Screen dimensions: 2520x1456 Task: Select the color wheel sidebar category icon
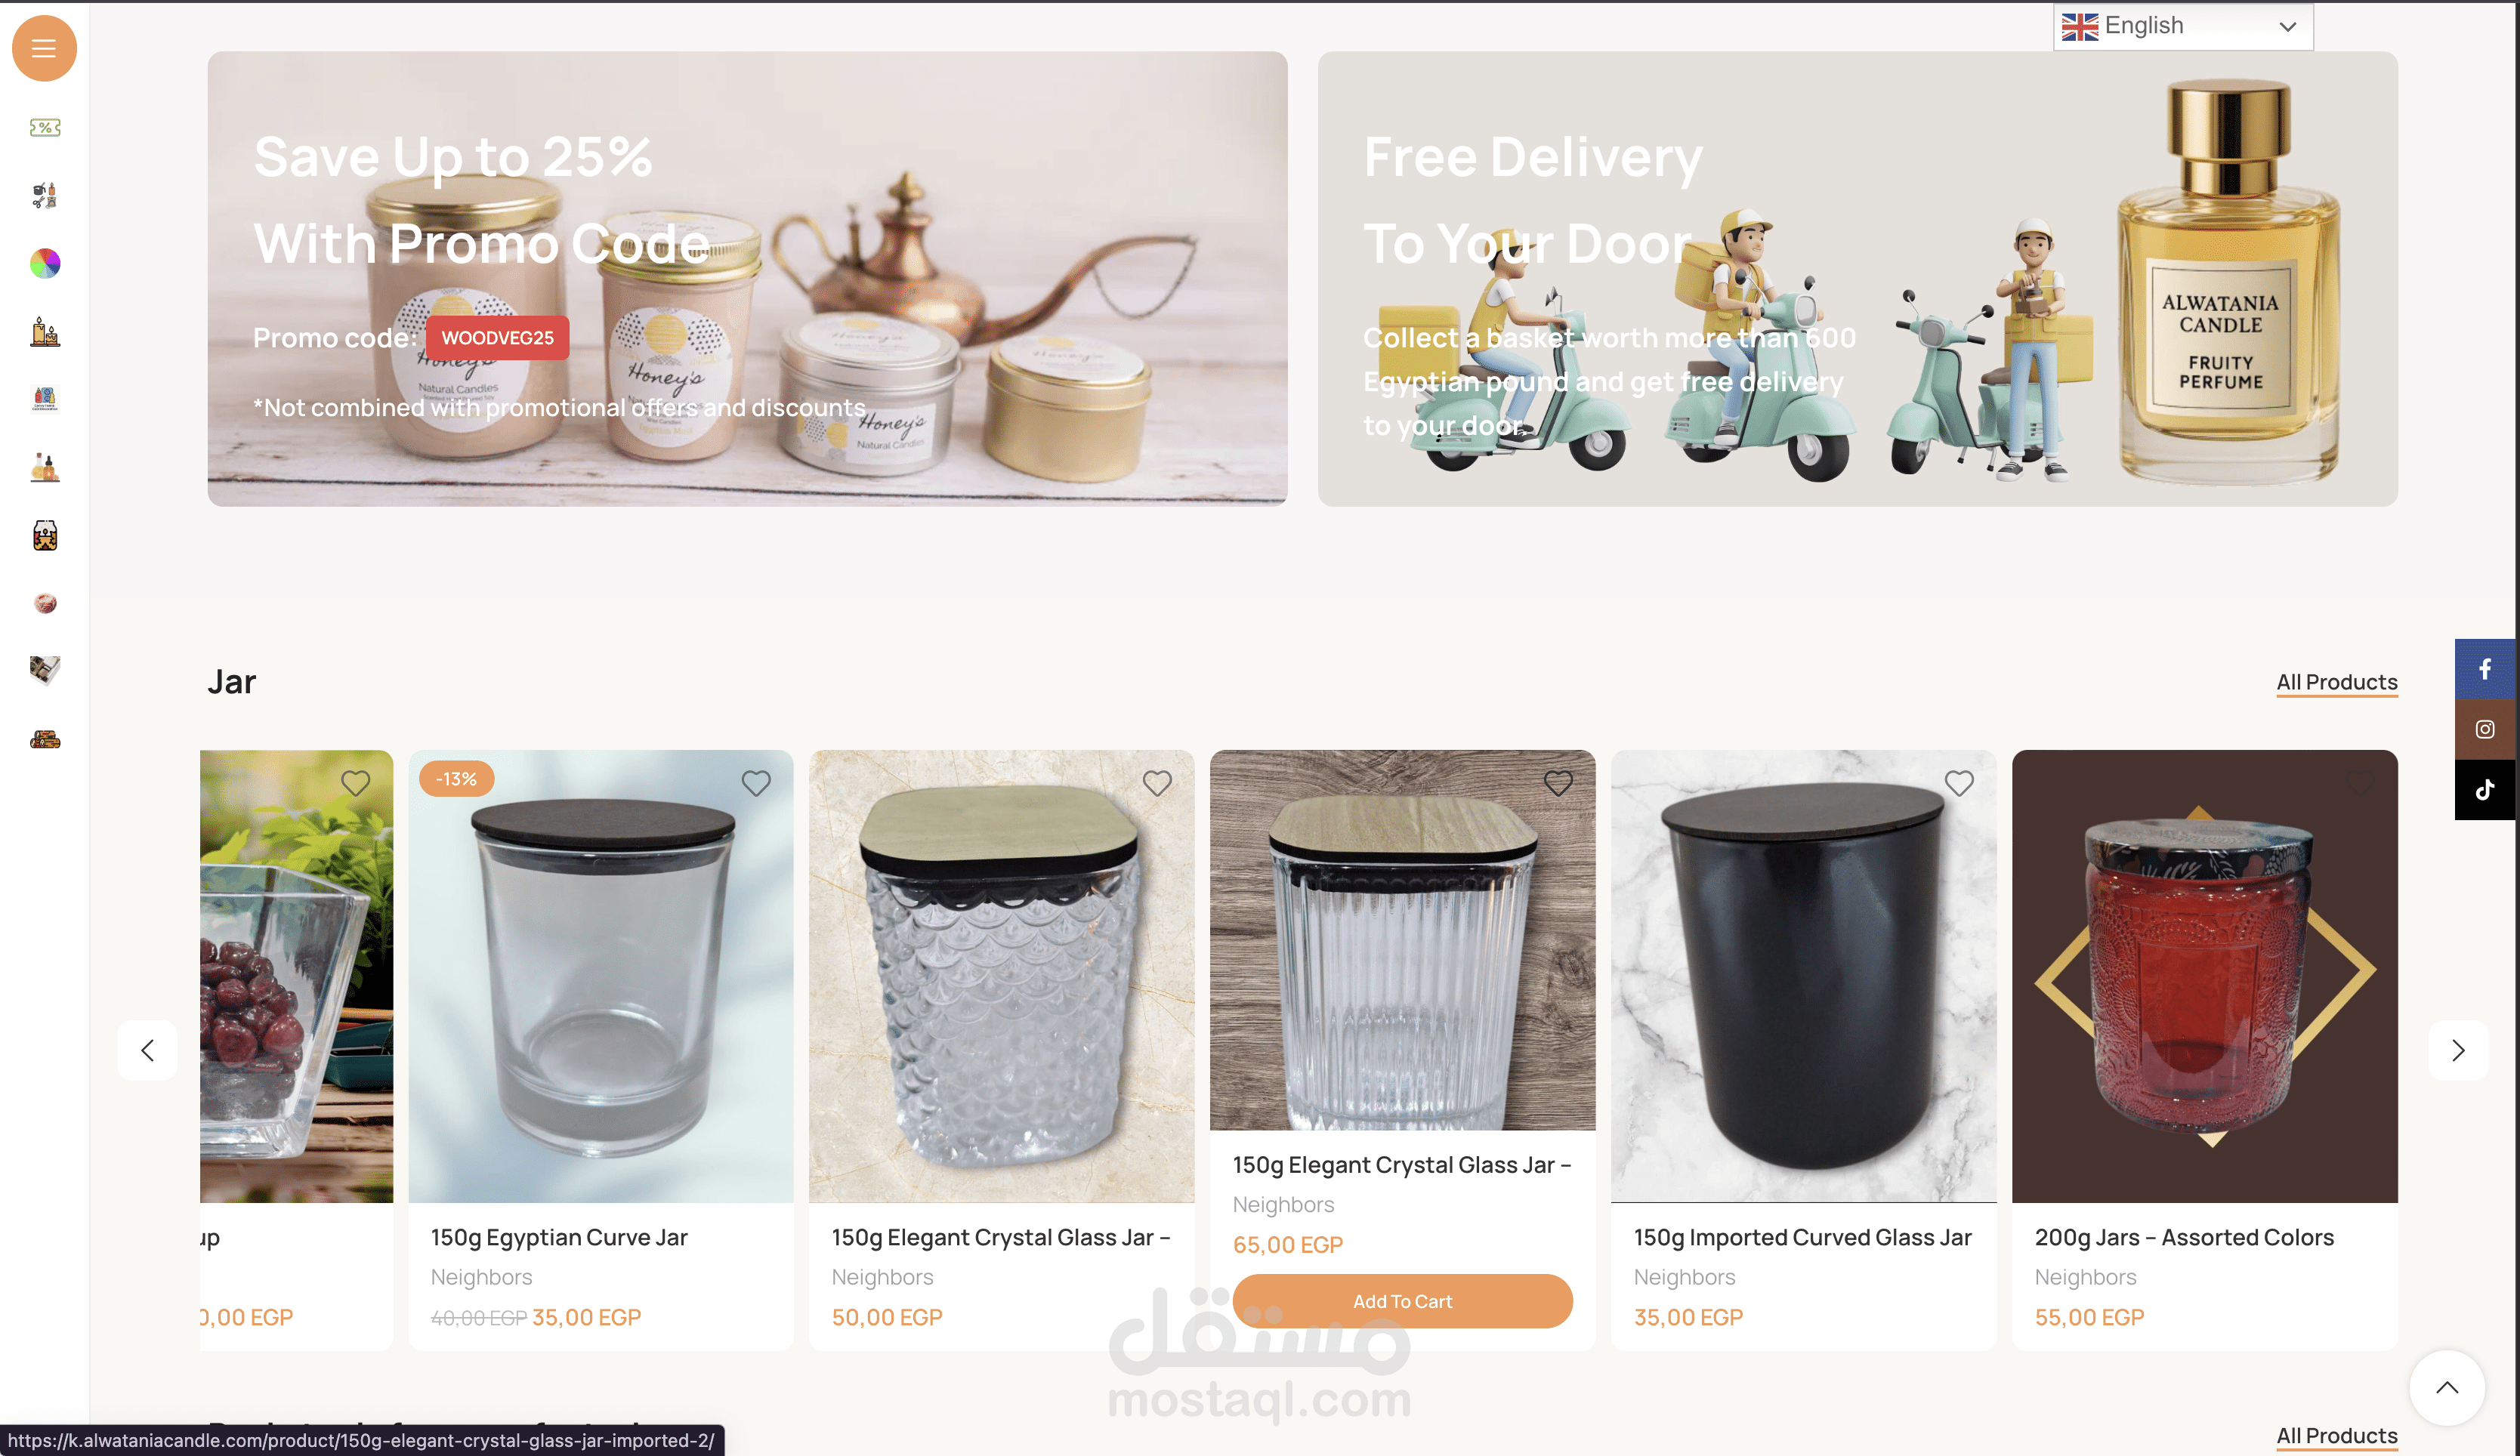tap(45, 263)
